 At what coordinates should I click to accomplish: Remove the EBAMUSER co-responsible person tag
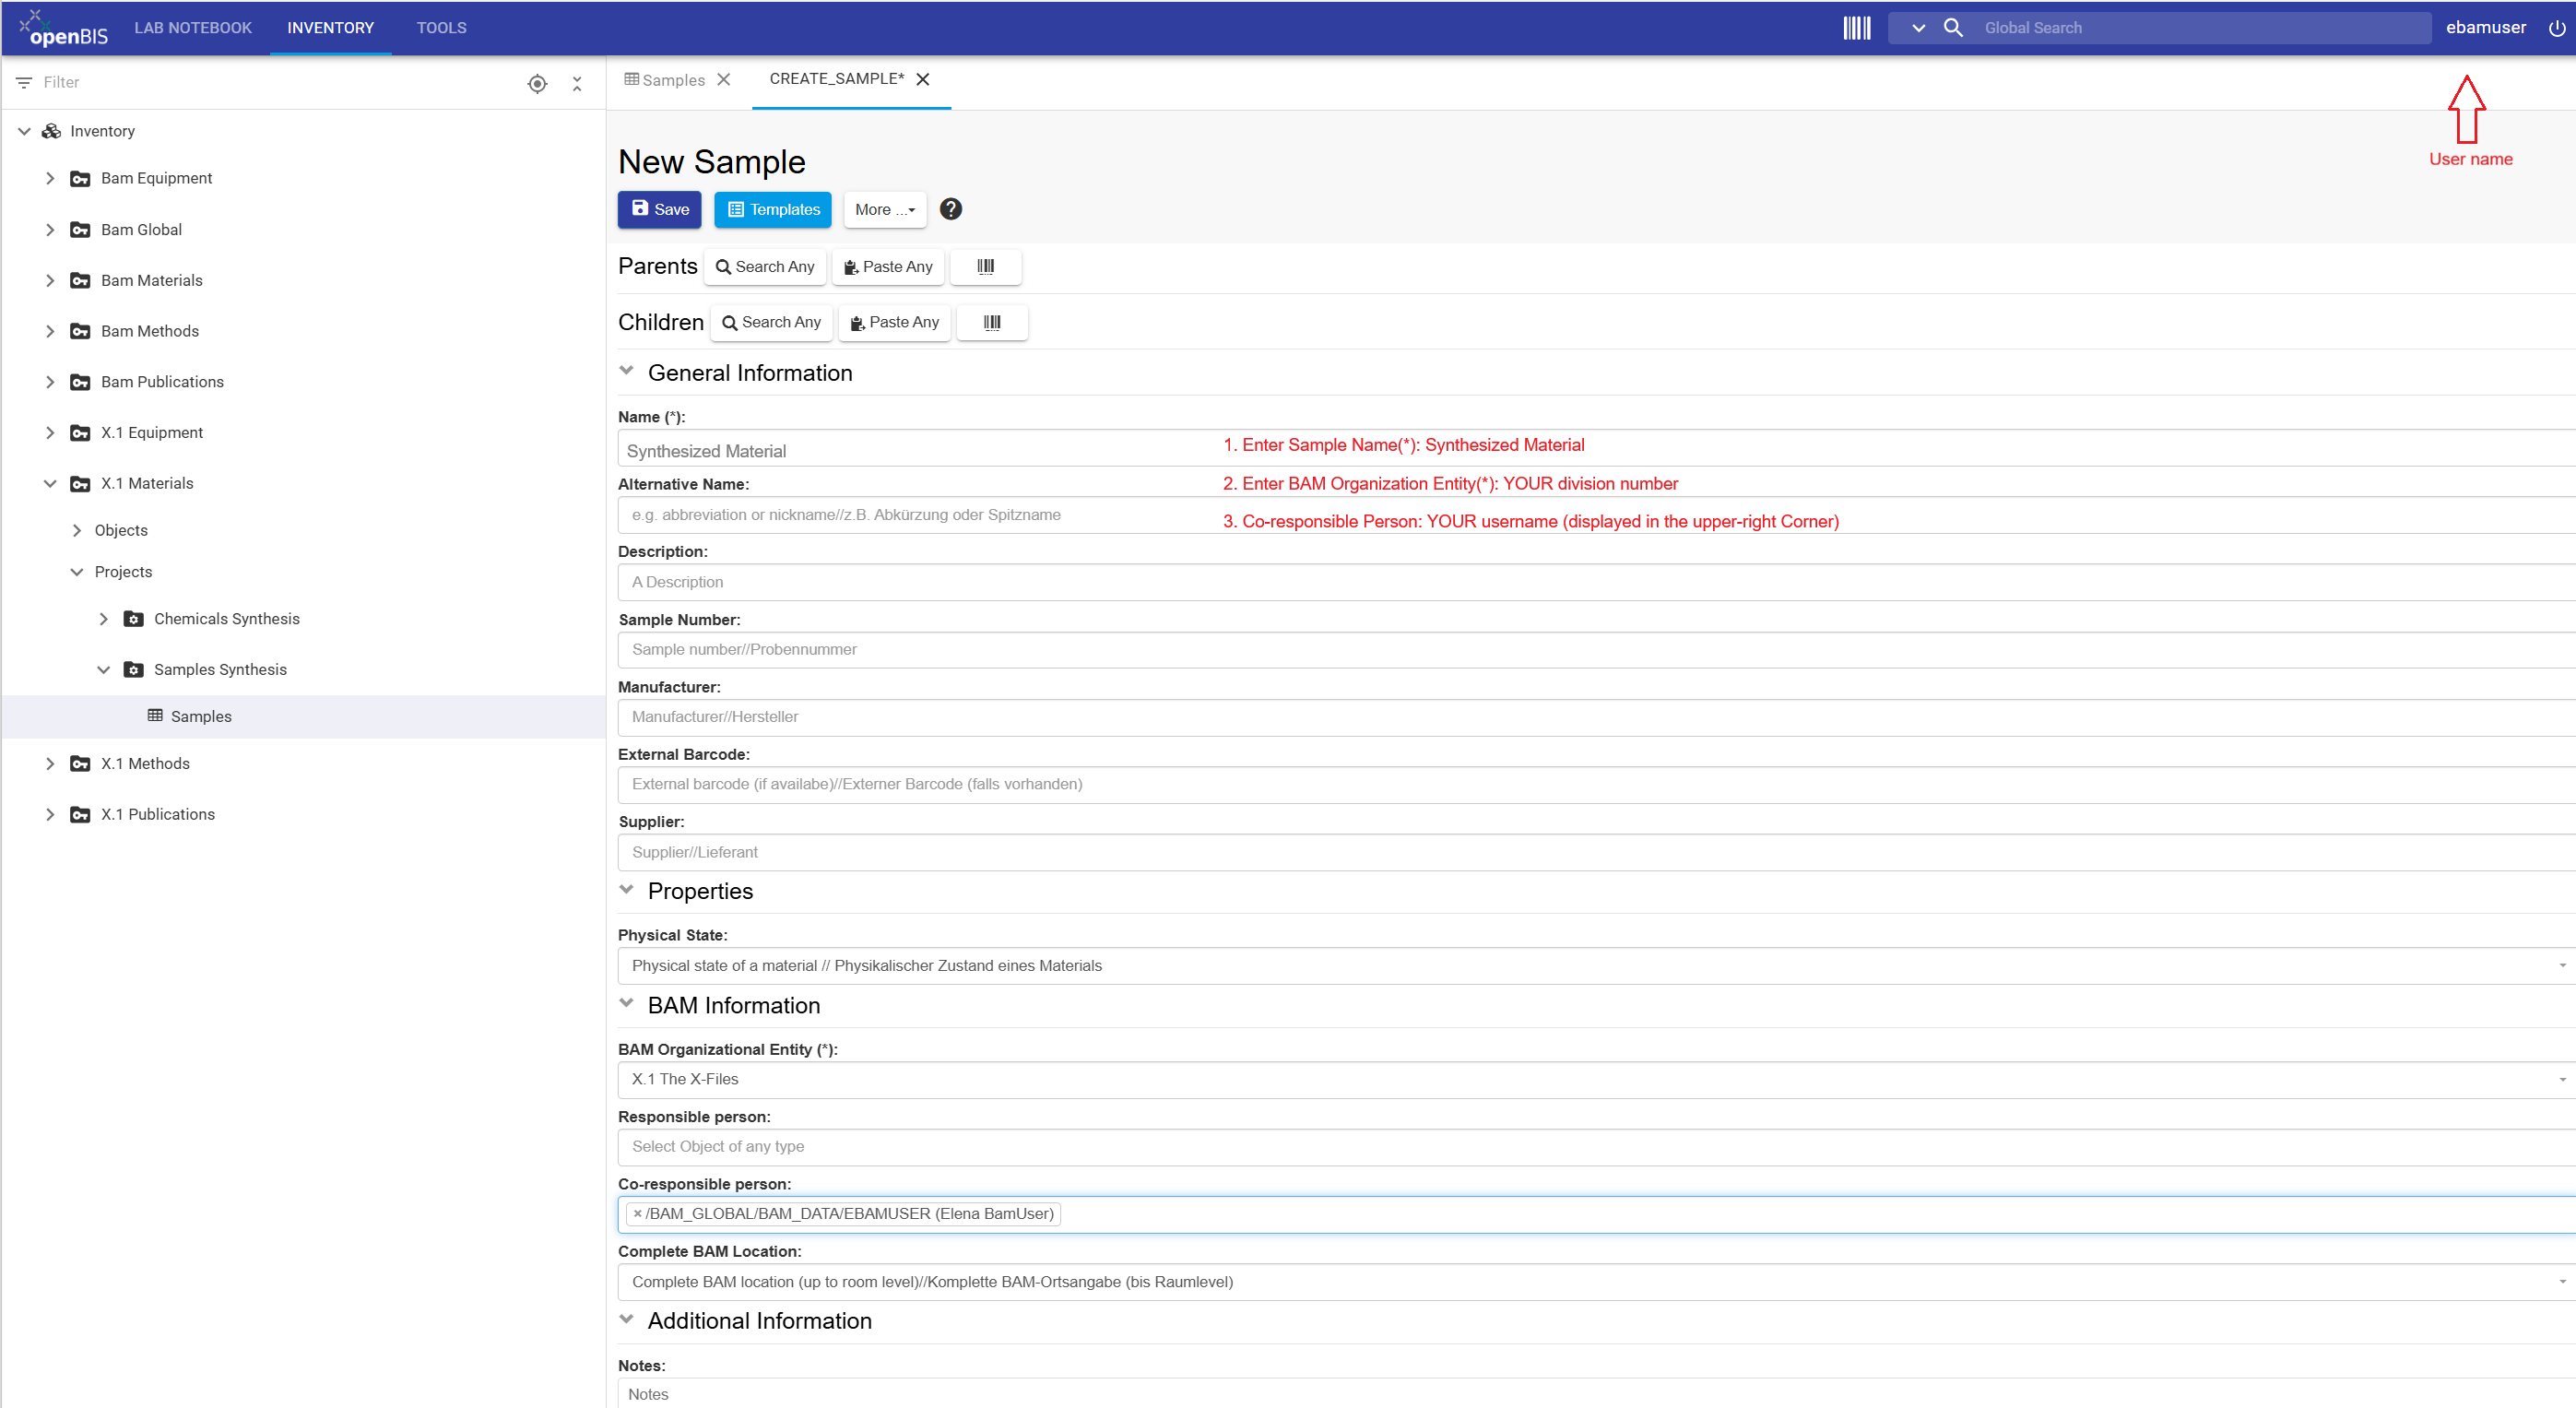[637, 1213]
